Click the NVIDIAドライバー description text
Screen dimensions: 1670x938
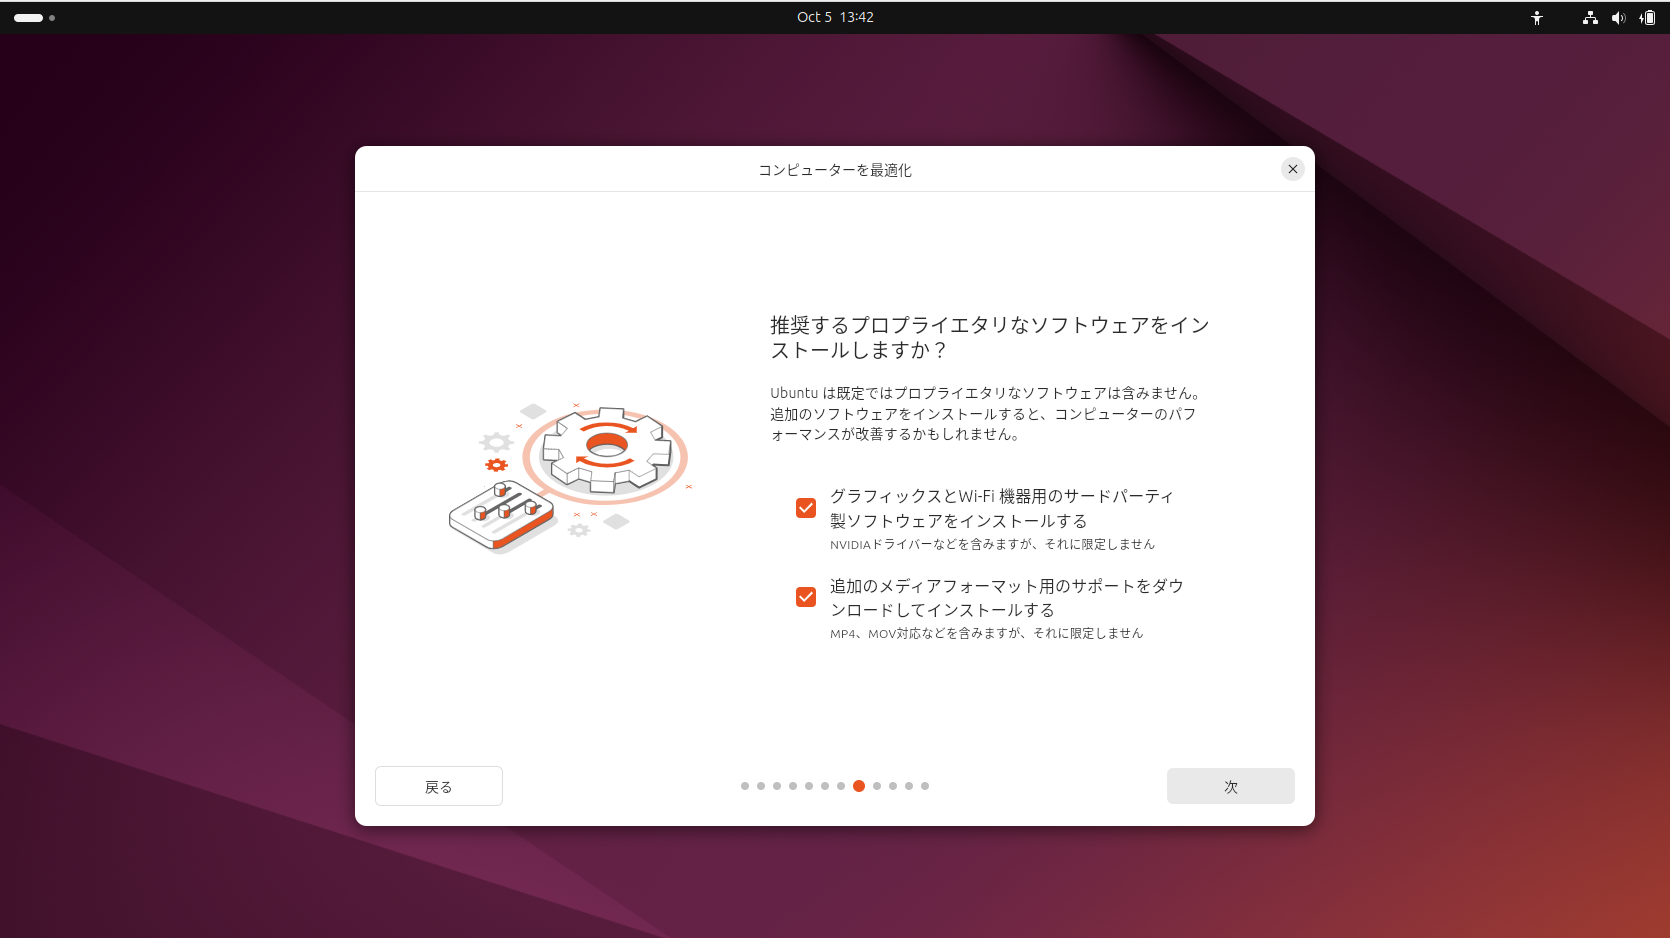pos(992,544)
